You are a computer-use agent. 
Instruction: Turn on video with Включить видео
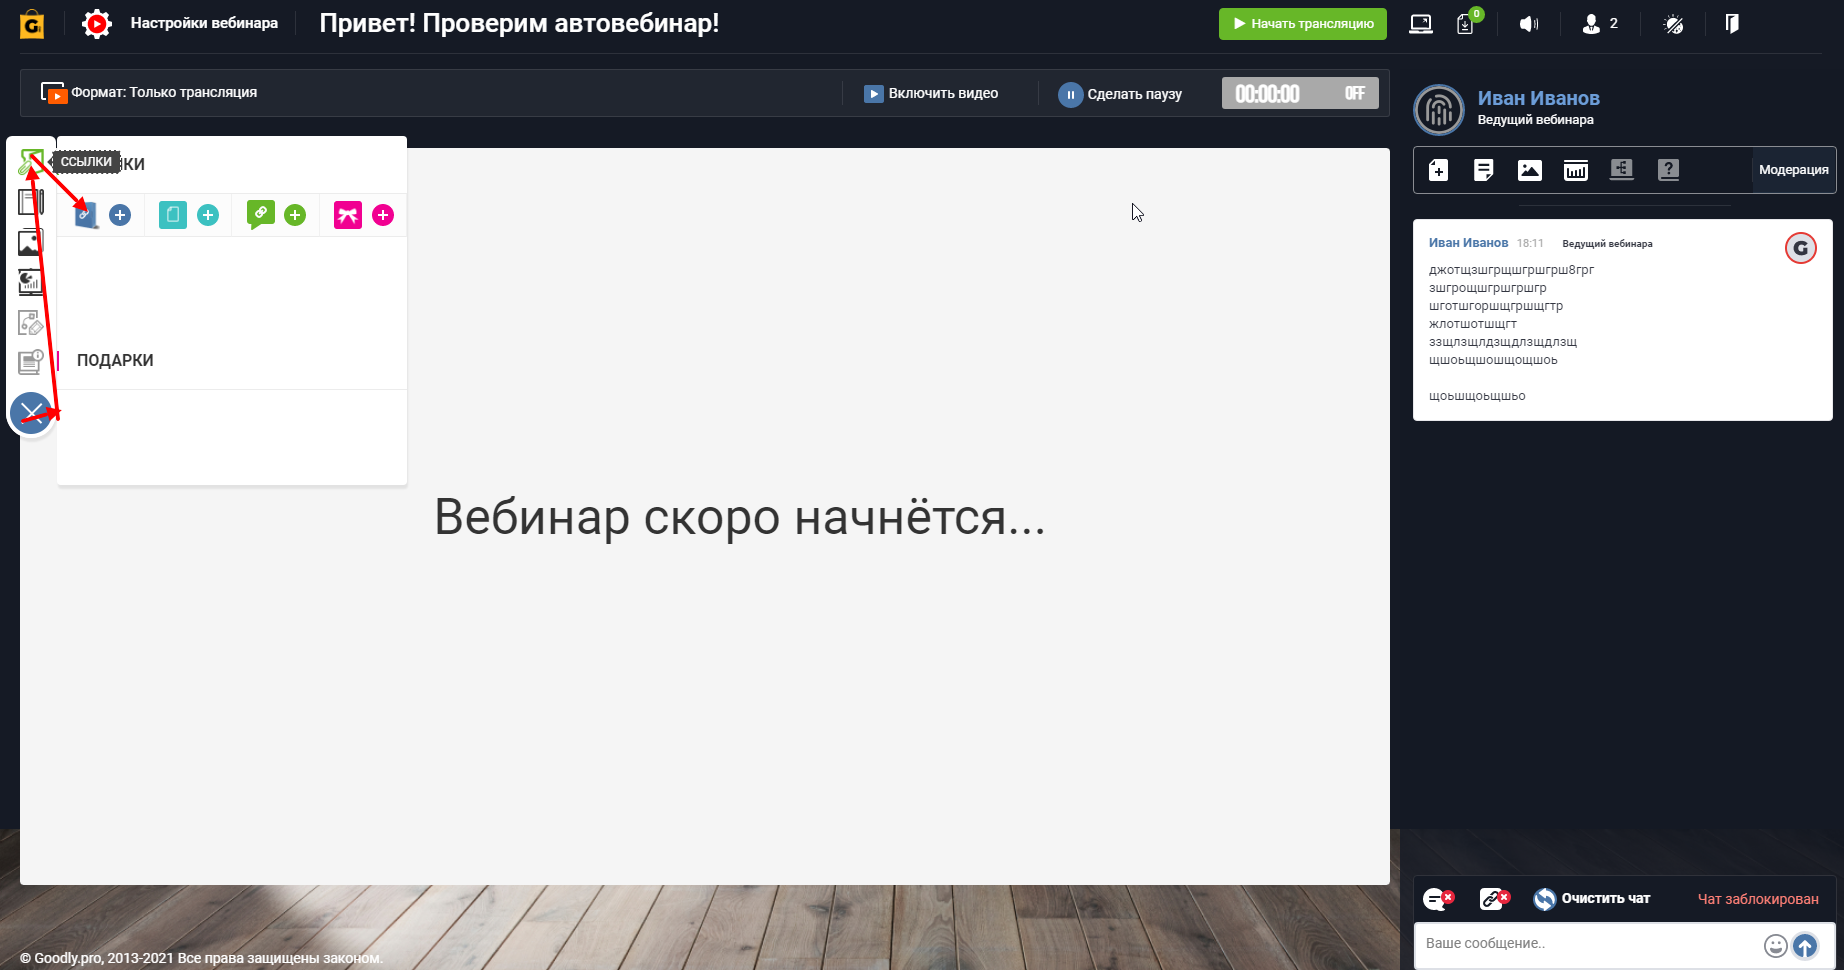(931, 93)
